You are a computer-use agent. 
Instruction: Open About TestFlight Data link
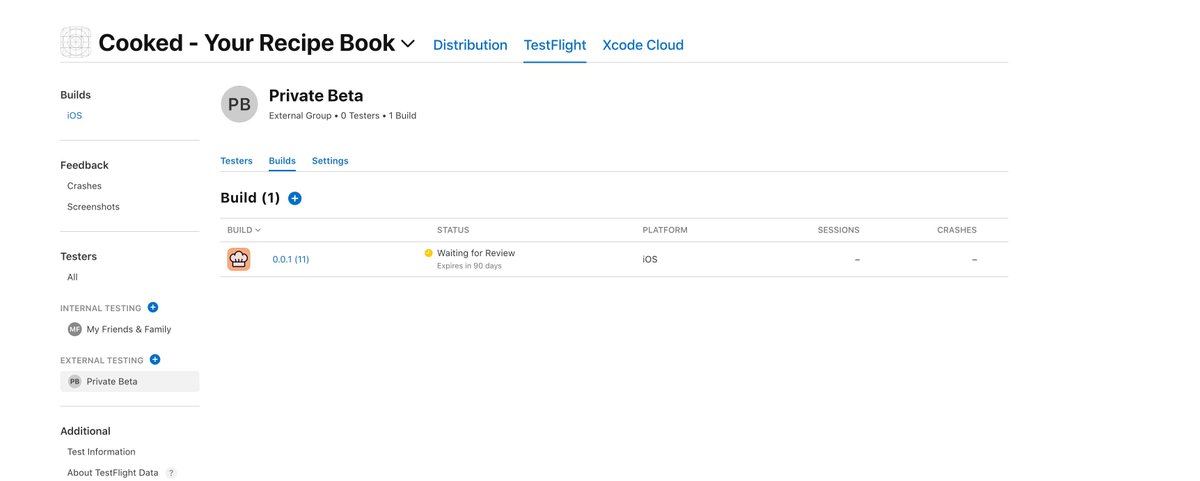112,473
